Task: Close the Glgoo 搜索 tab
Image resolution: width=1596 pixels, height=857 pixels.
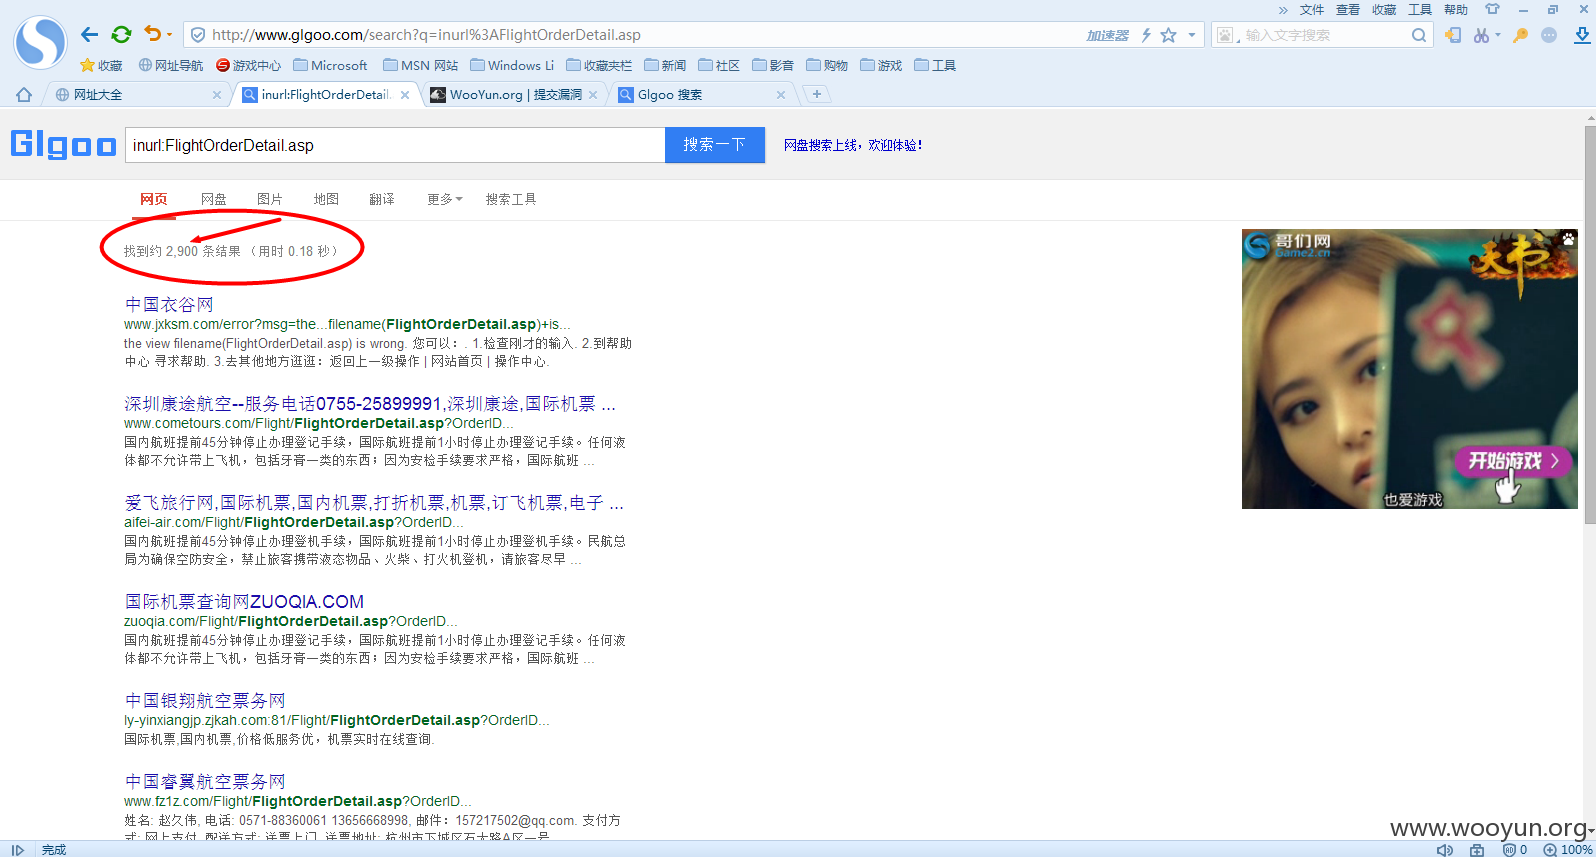Action: point(781,94)
